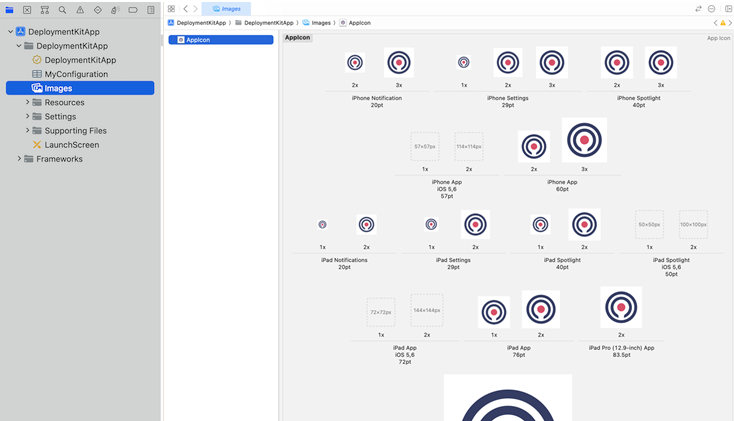Go back with the left chevron
This screenshot has height=421, width=734.
click(x=185, y=9)
